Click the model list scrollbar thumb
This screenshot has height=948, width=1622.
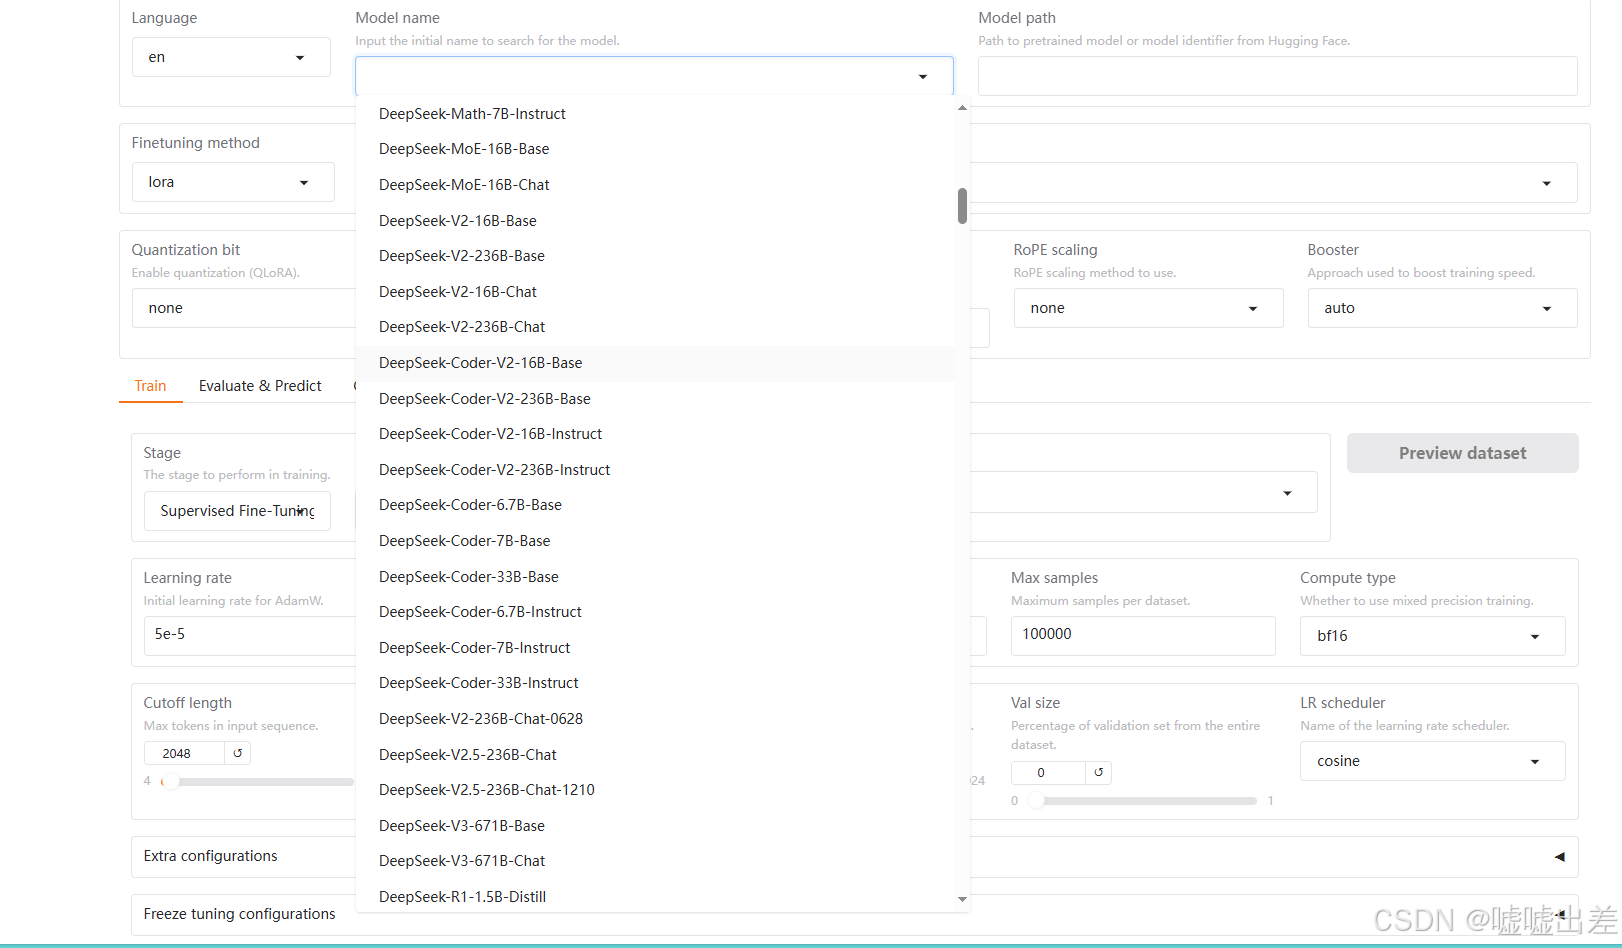coord(962,206)
